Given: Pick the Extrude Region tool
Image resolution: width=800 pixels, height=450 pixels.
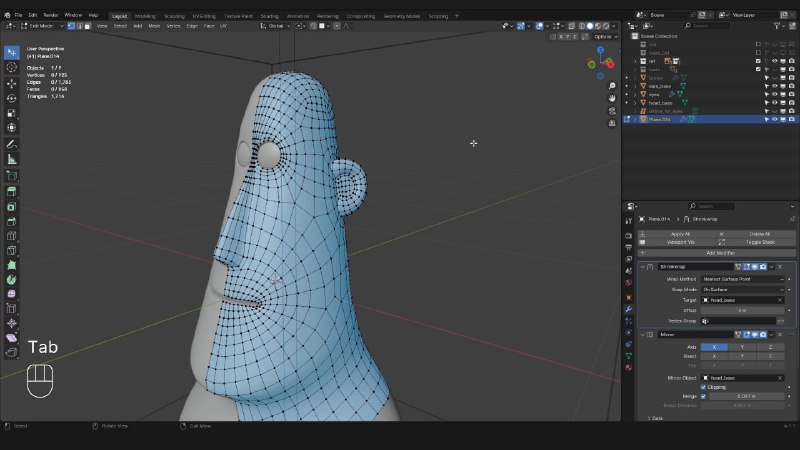Looking at the screenshot, I should pyautogui.click(x=12, y=192).
